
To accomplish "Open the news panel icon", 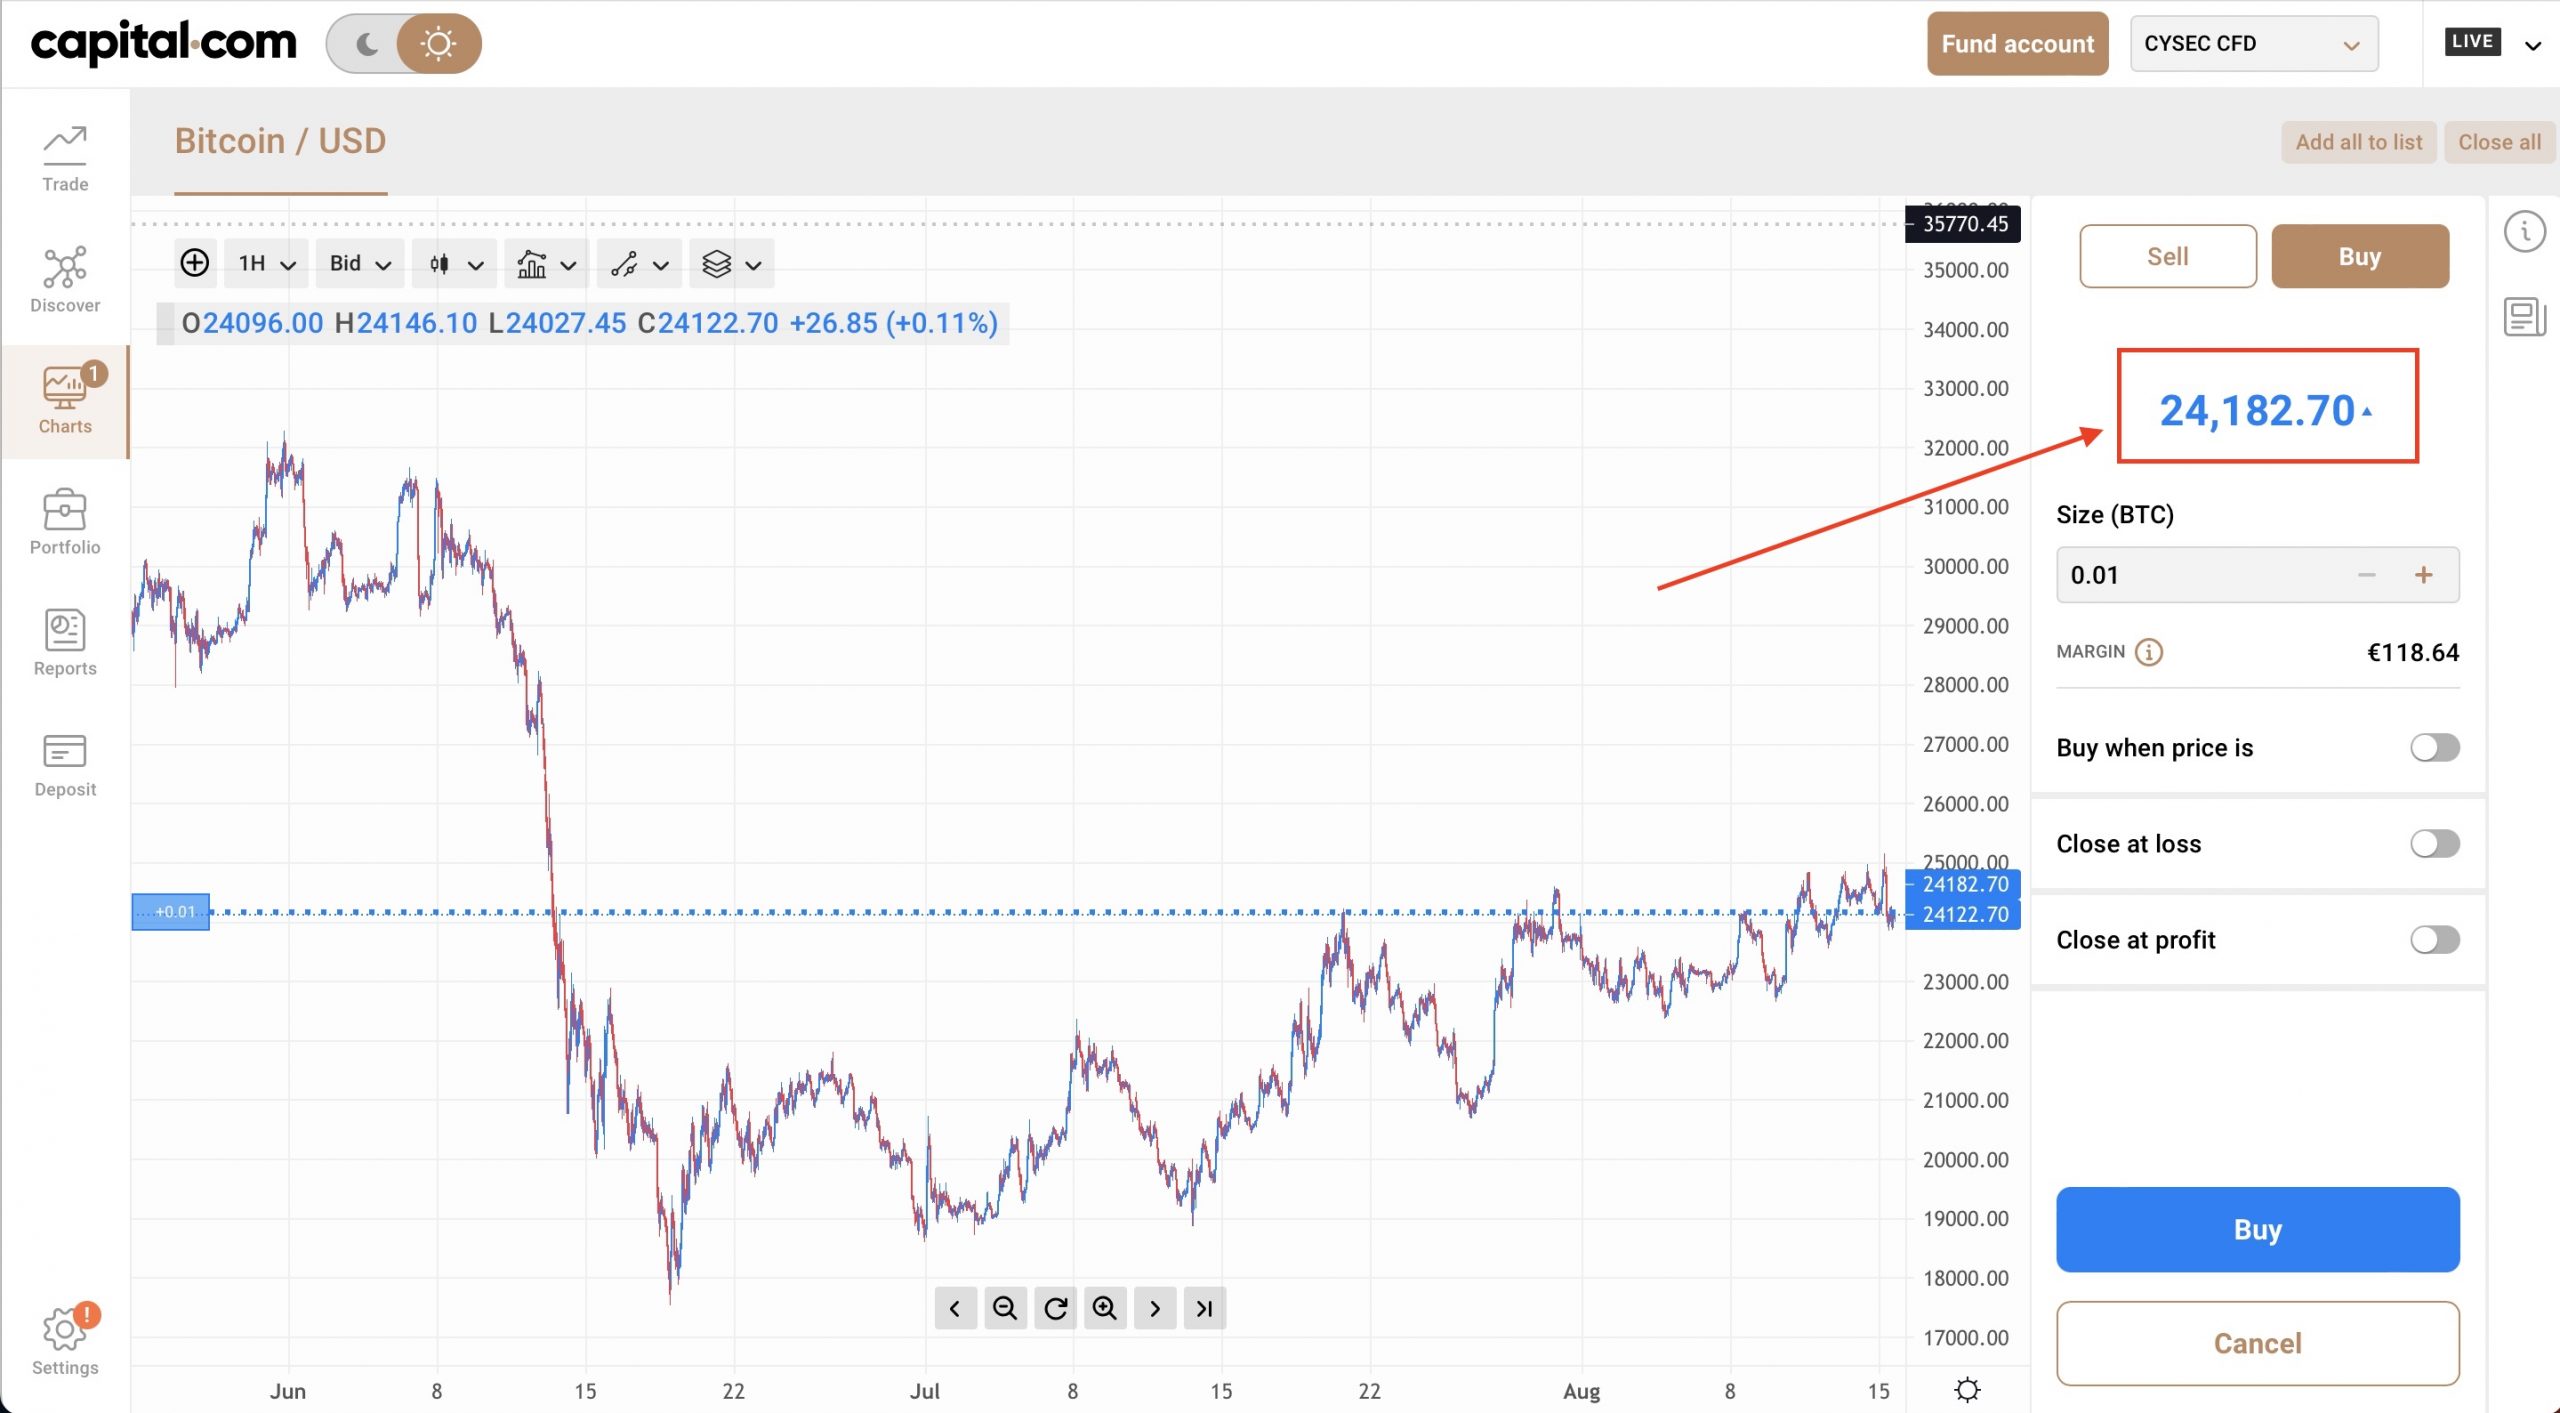I will click(2524, 317).
